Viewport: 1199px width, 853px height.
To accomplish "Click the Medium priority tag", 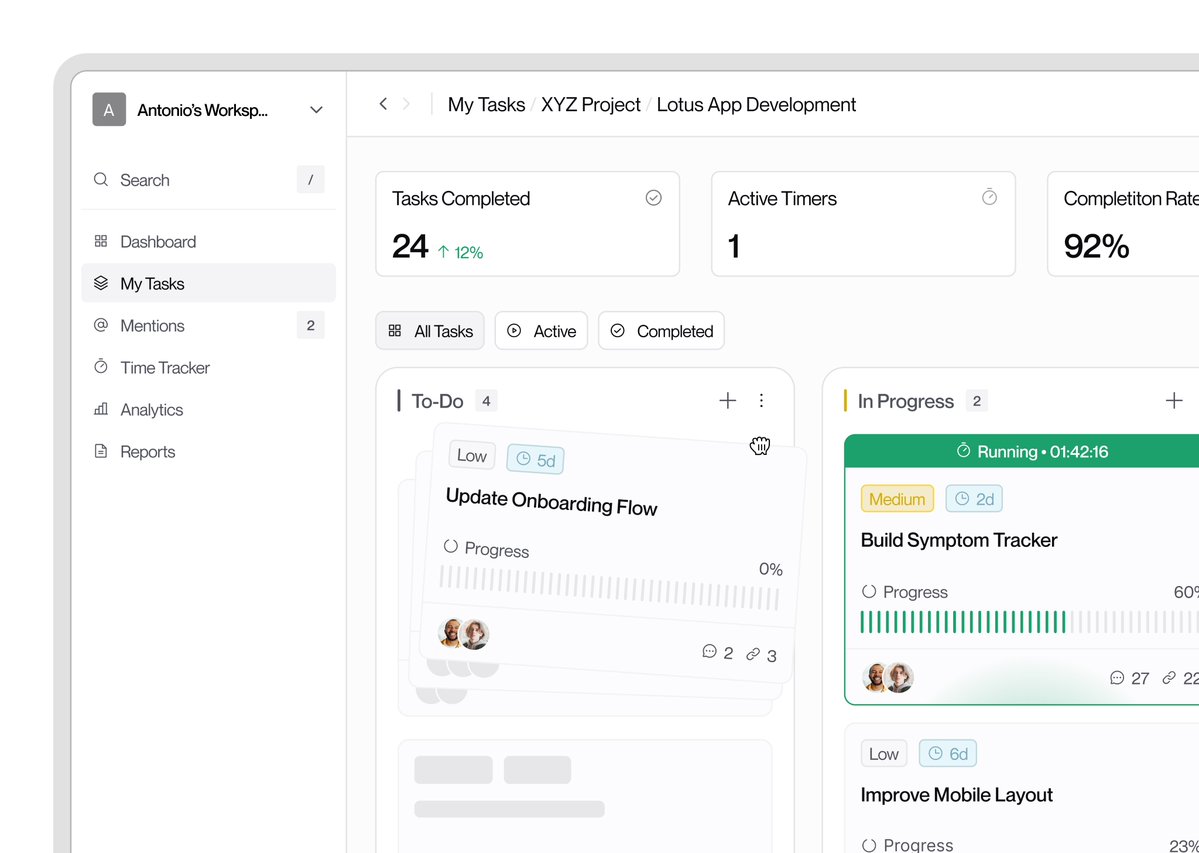I will click(897, 499).
